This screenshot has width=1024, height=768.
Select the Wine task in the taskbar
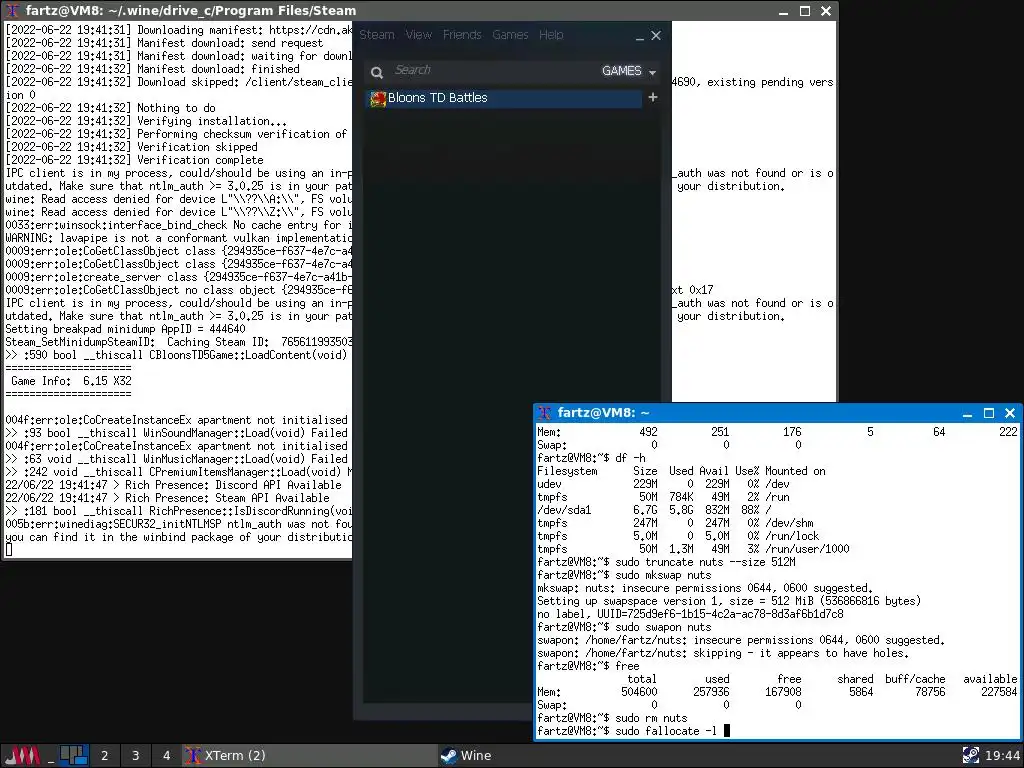click(696, 756)
